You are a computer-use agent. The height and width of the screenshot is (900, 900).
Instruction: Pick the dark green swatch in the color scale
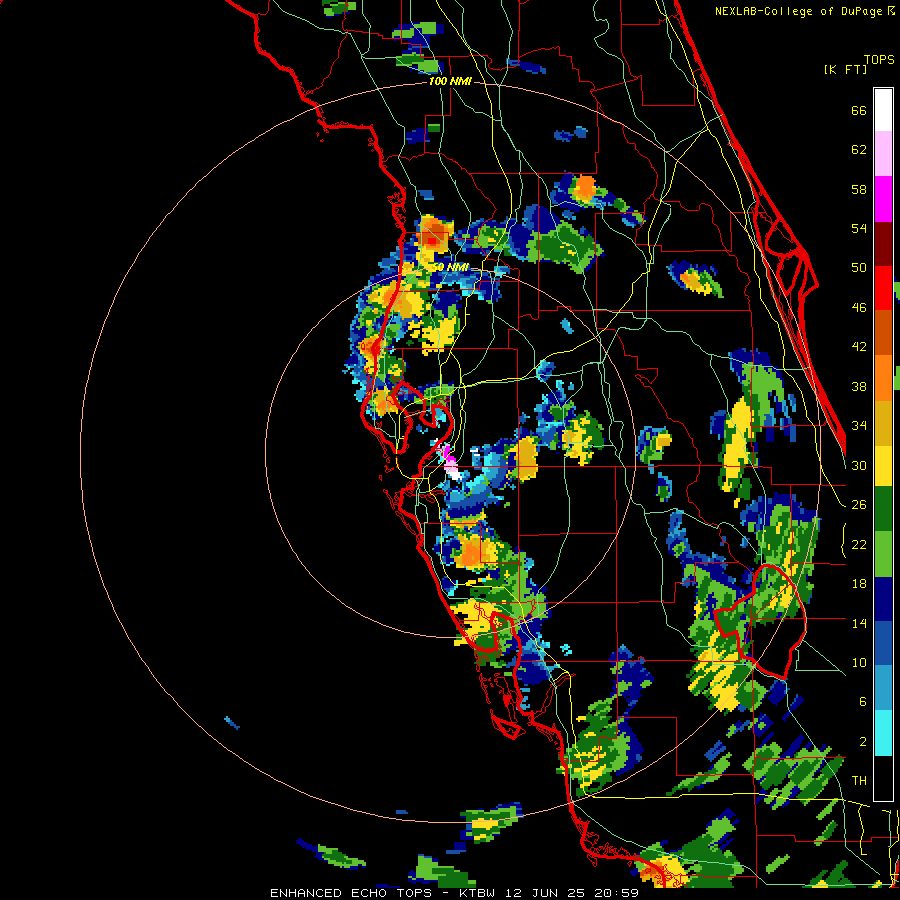[883, 509]
